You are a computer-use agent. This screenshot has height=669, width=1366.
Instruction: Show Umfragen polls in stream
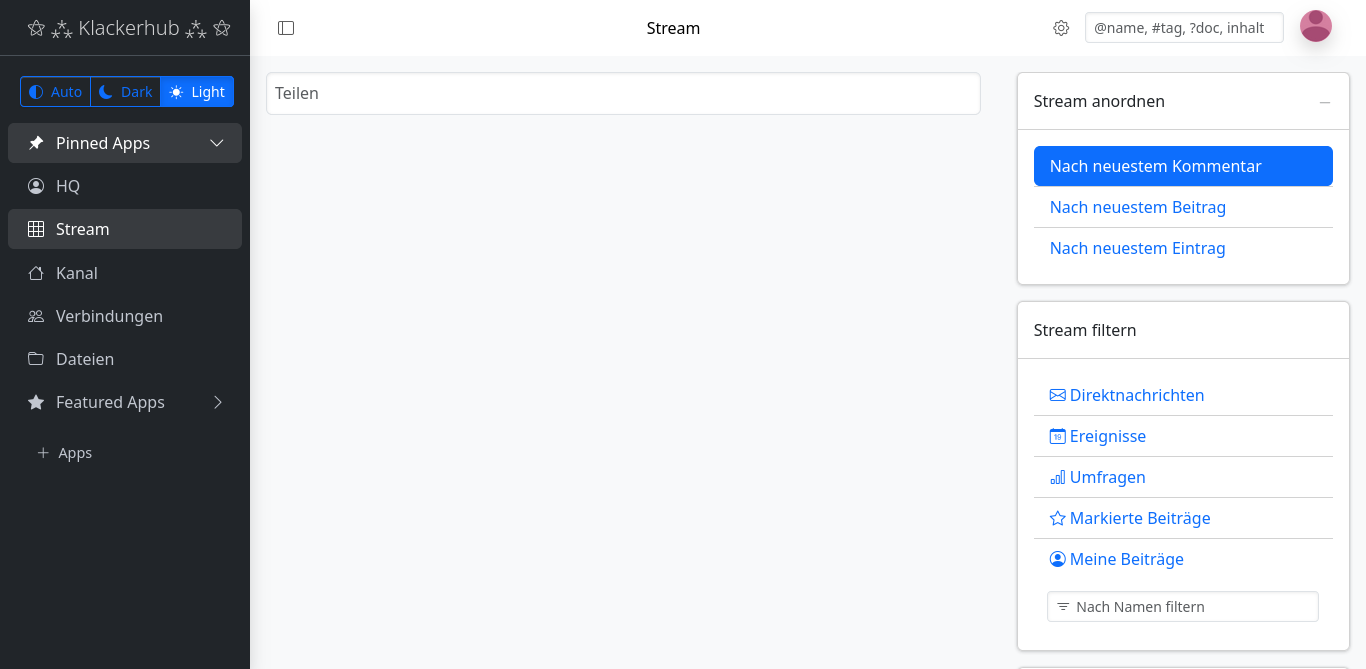tap(1097, 477)
